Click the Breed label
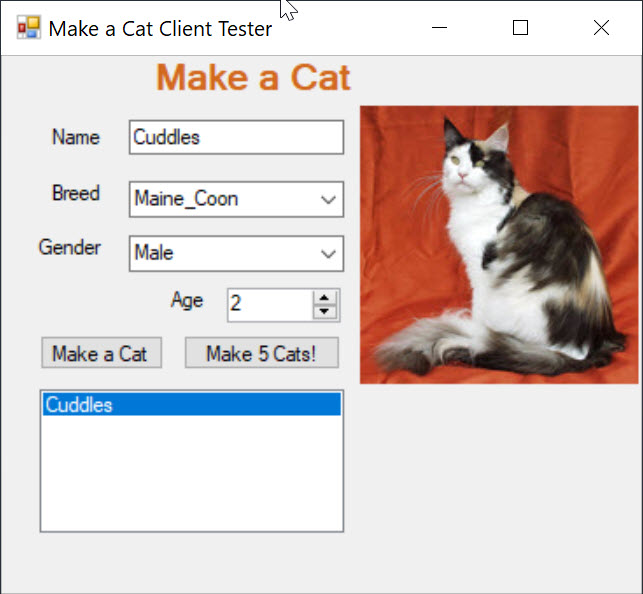Viewport: 643px width, 594px height. pyautogui.click(x=76, y=193)
